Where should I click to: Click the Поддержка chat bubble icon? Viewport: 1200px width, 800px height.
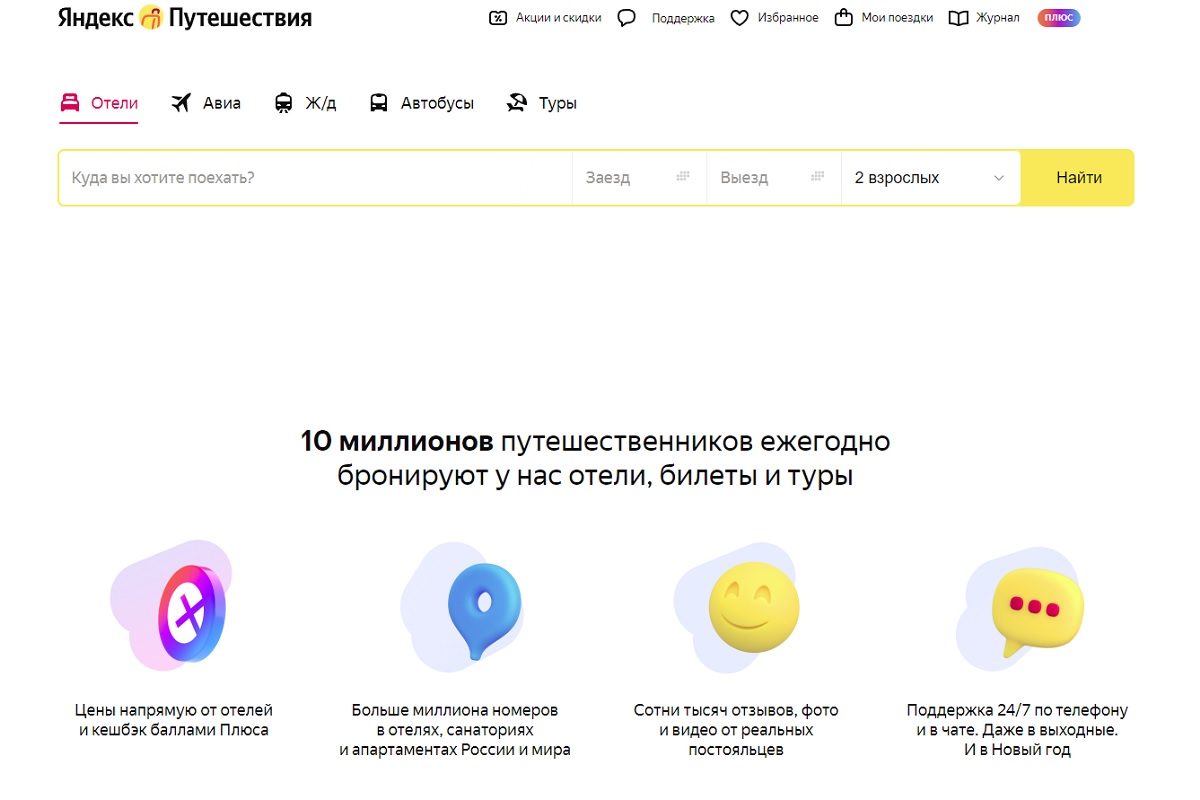(627, 18)
